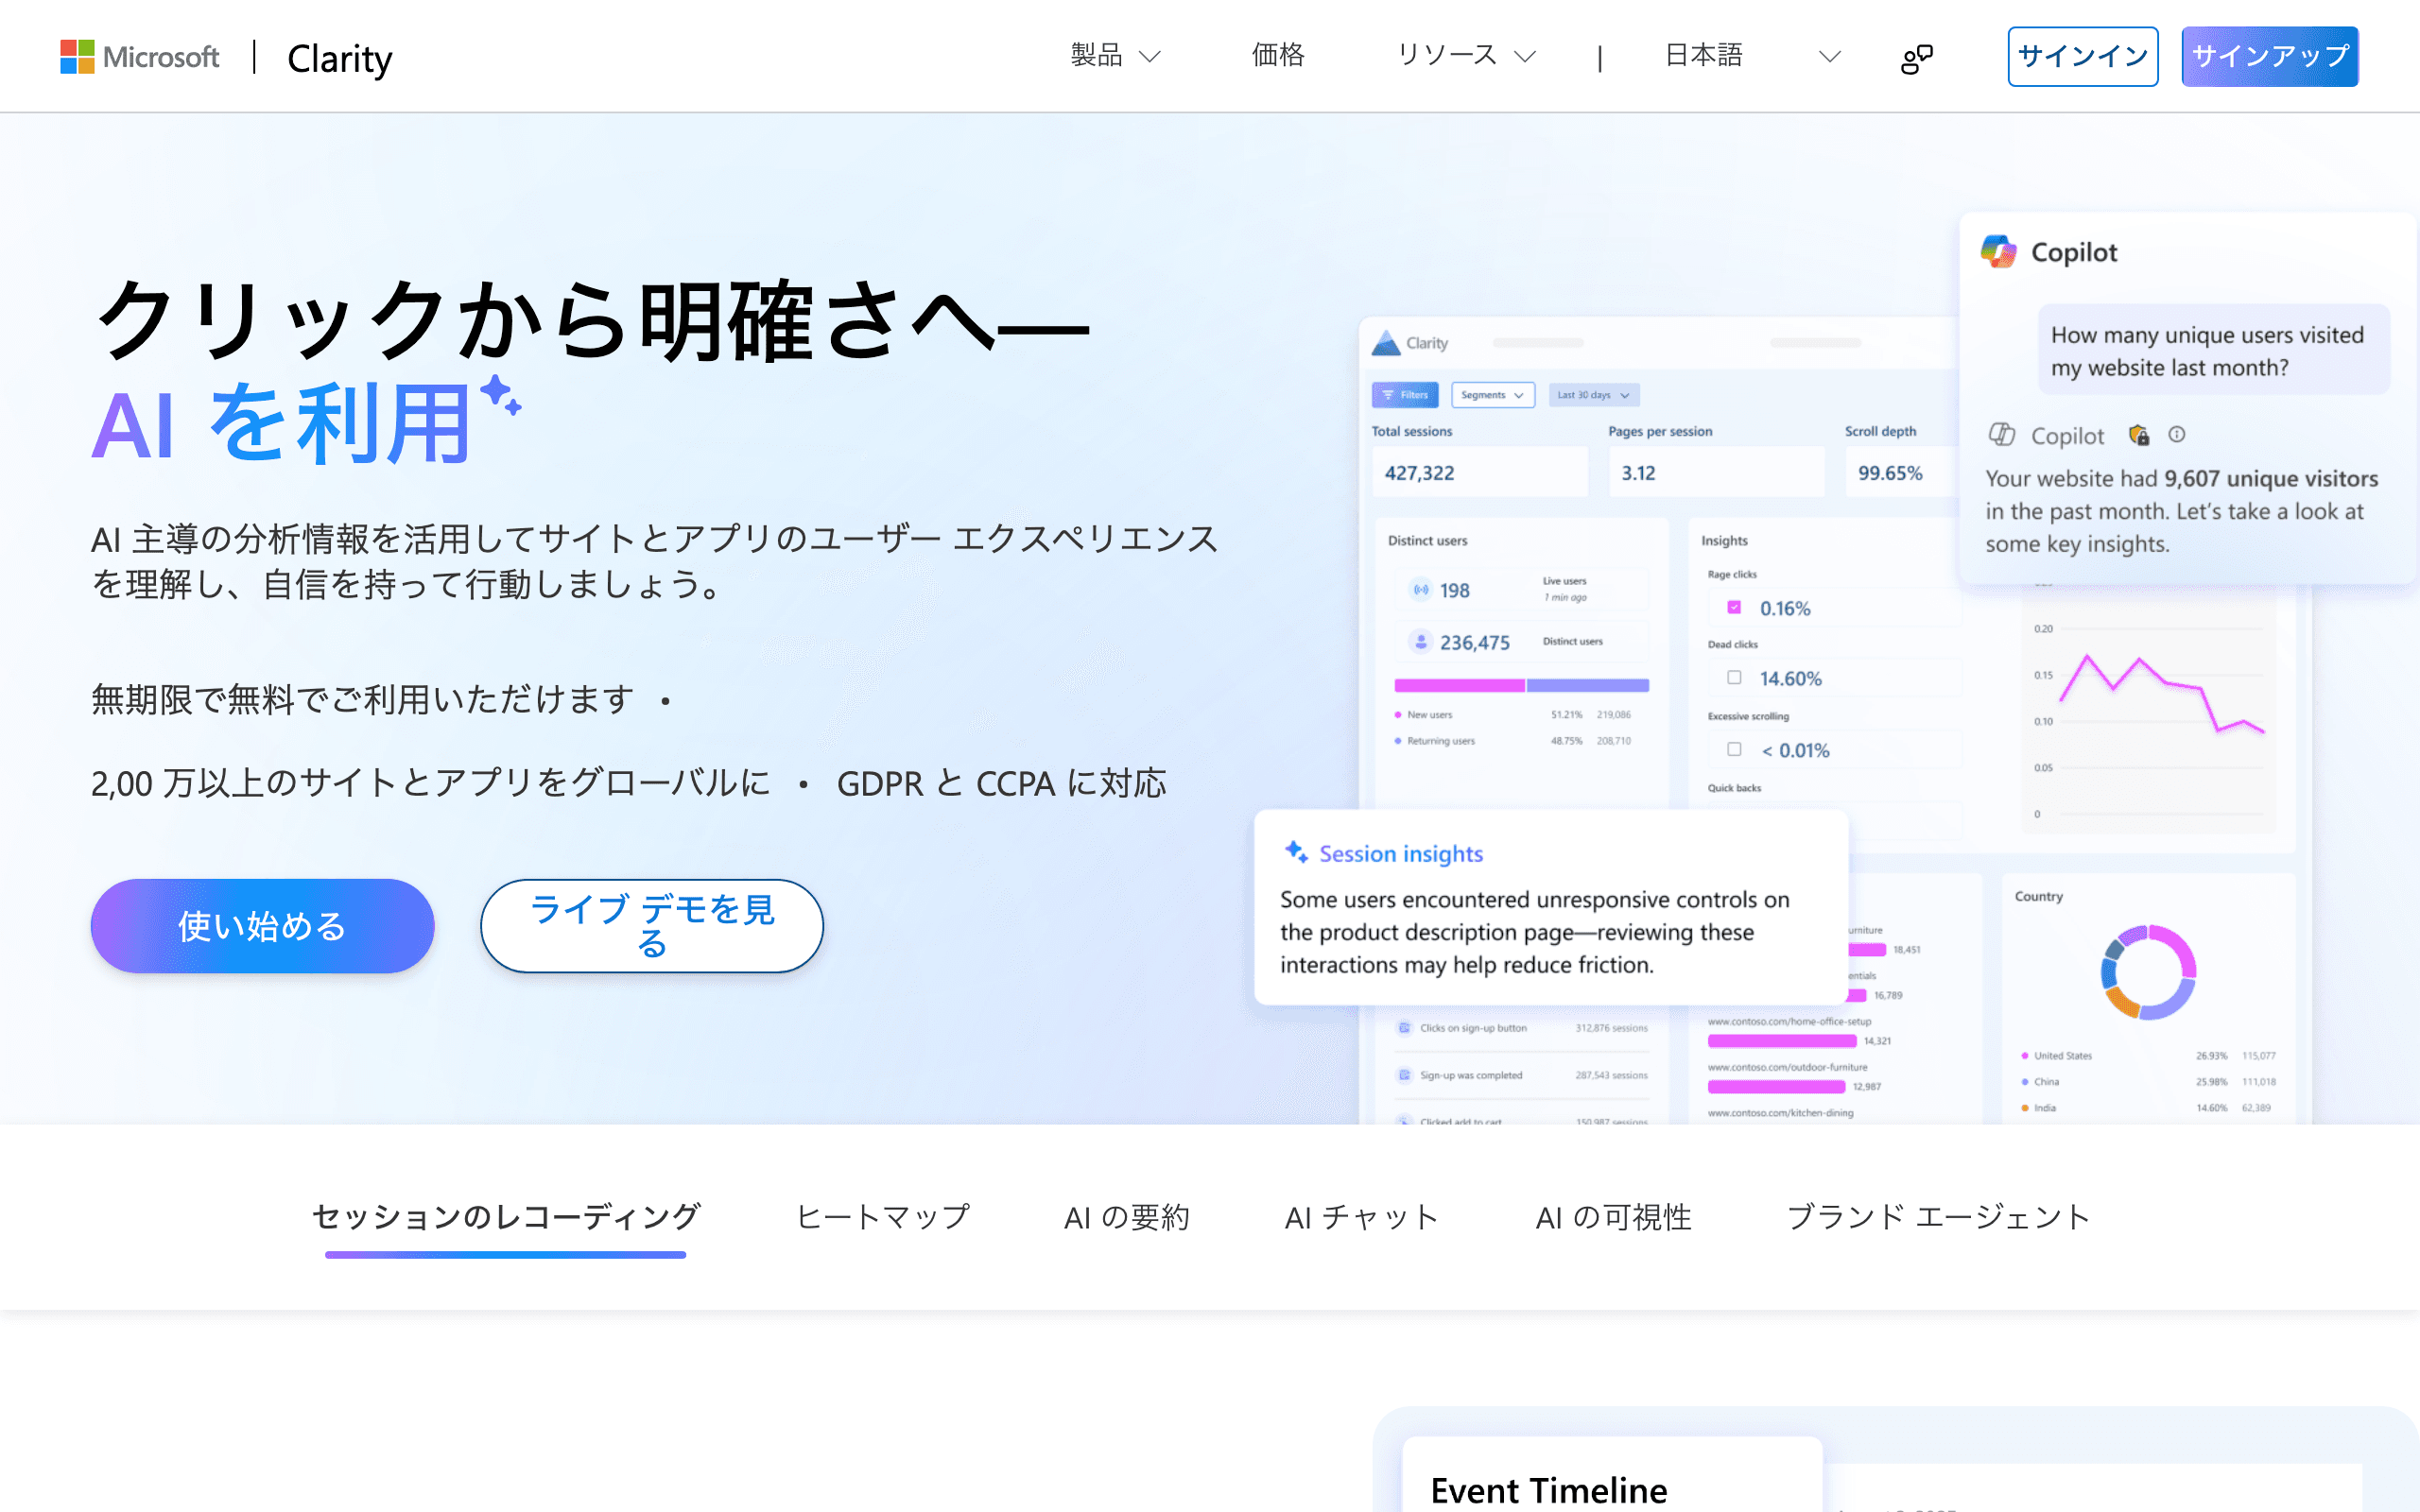Click the Microsoft logo
The width and height of the screenshot is (2420, 1512).
(x=139, y=57)
